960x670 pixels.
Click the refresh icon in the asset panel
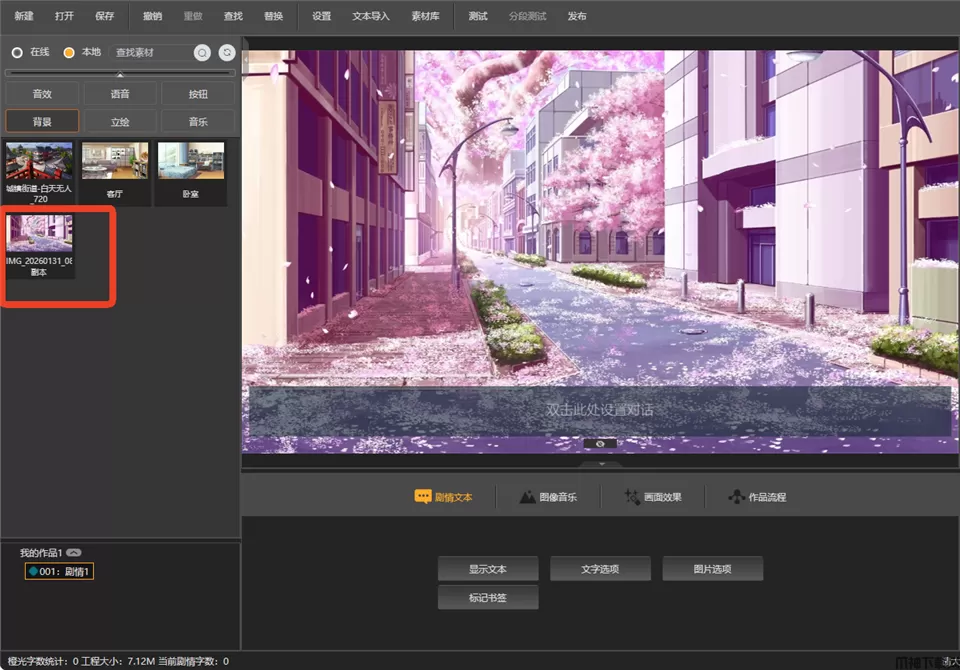click(228, 52)
